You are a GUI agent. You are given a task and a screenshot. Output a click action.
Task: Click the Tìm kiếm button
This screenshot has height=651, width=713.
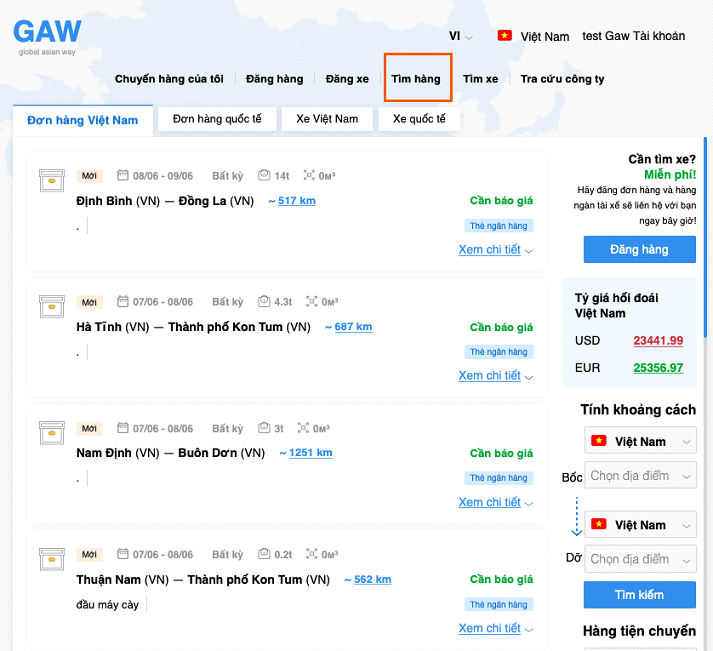point(639,595)
